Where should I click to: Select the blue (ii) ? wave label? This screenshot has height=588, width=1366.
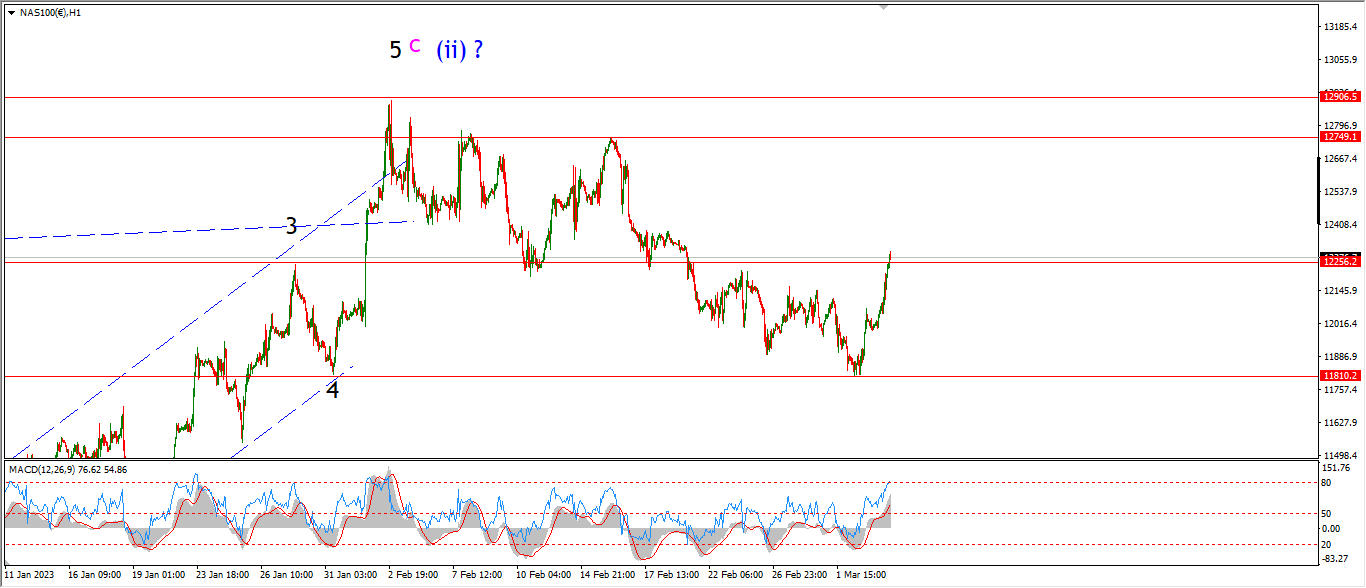click(x=460, y=49)
